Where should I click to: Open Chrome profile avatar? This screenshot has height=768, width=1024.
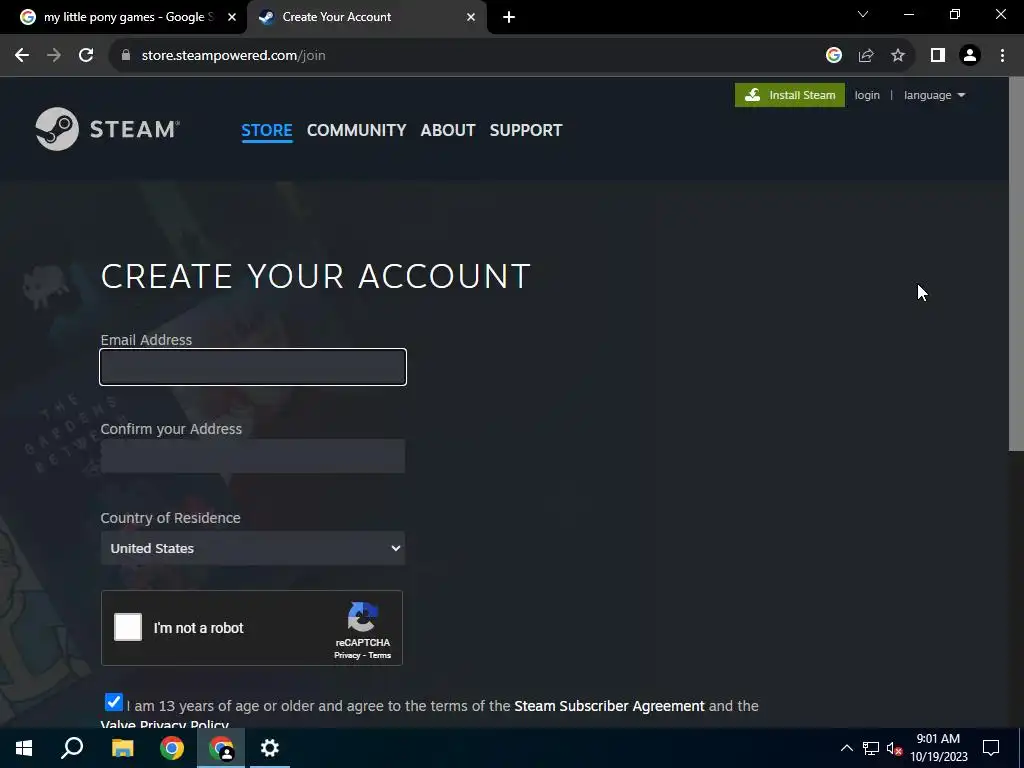pos(970,56)
